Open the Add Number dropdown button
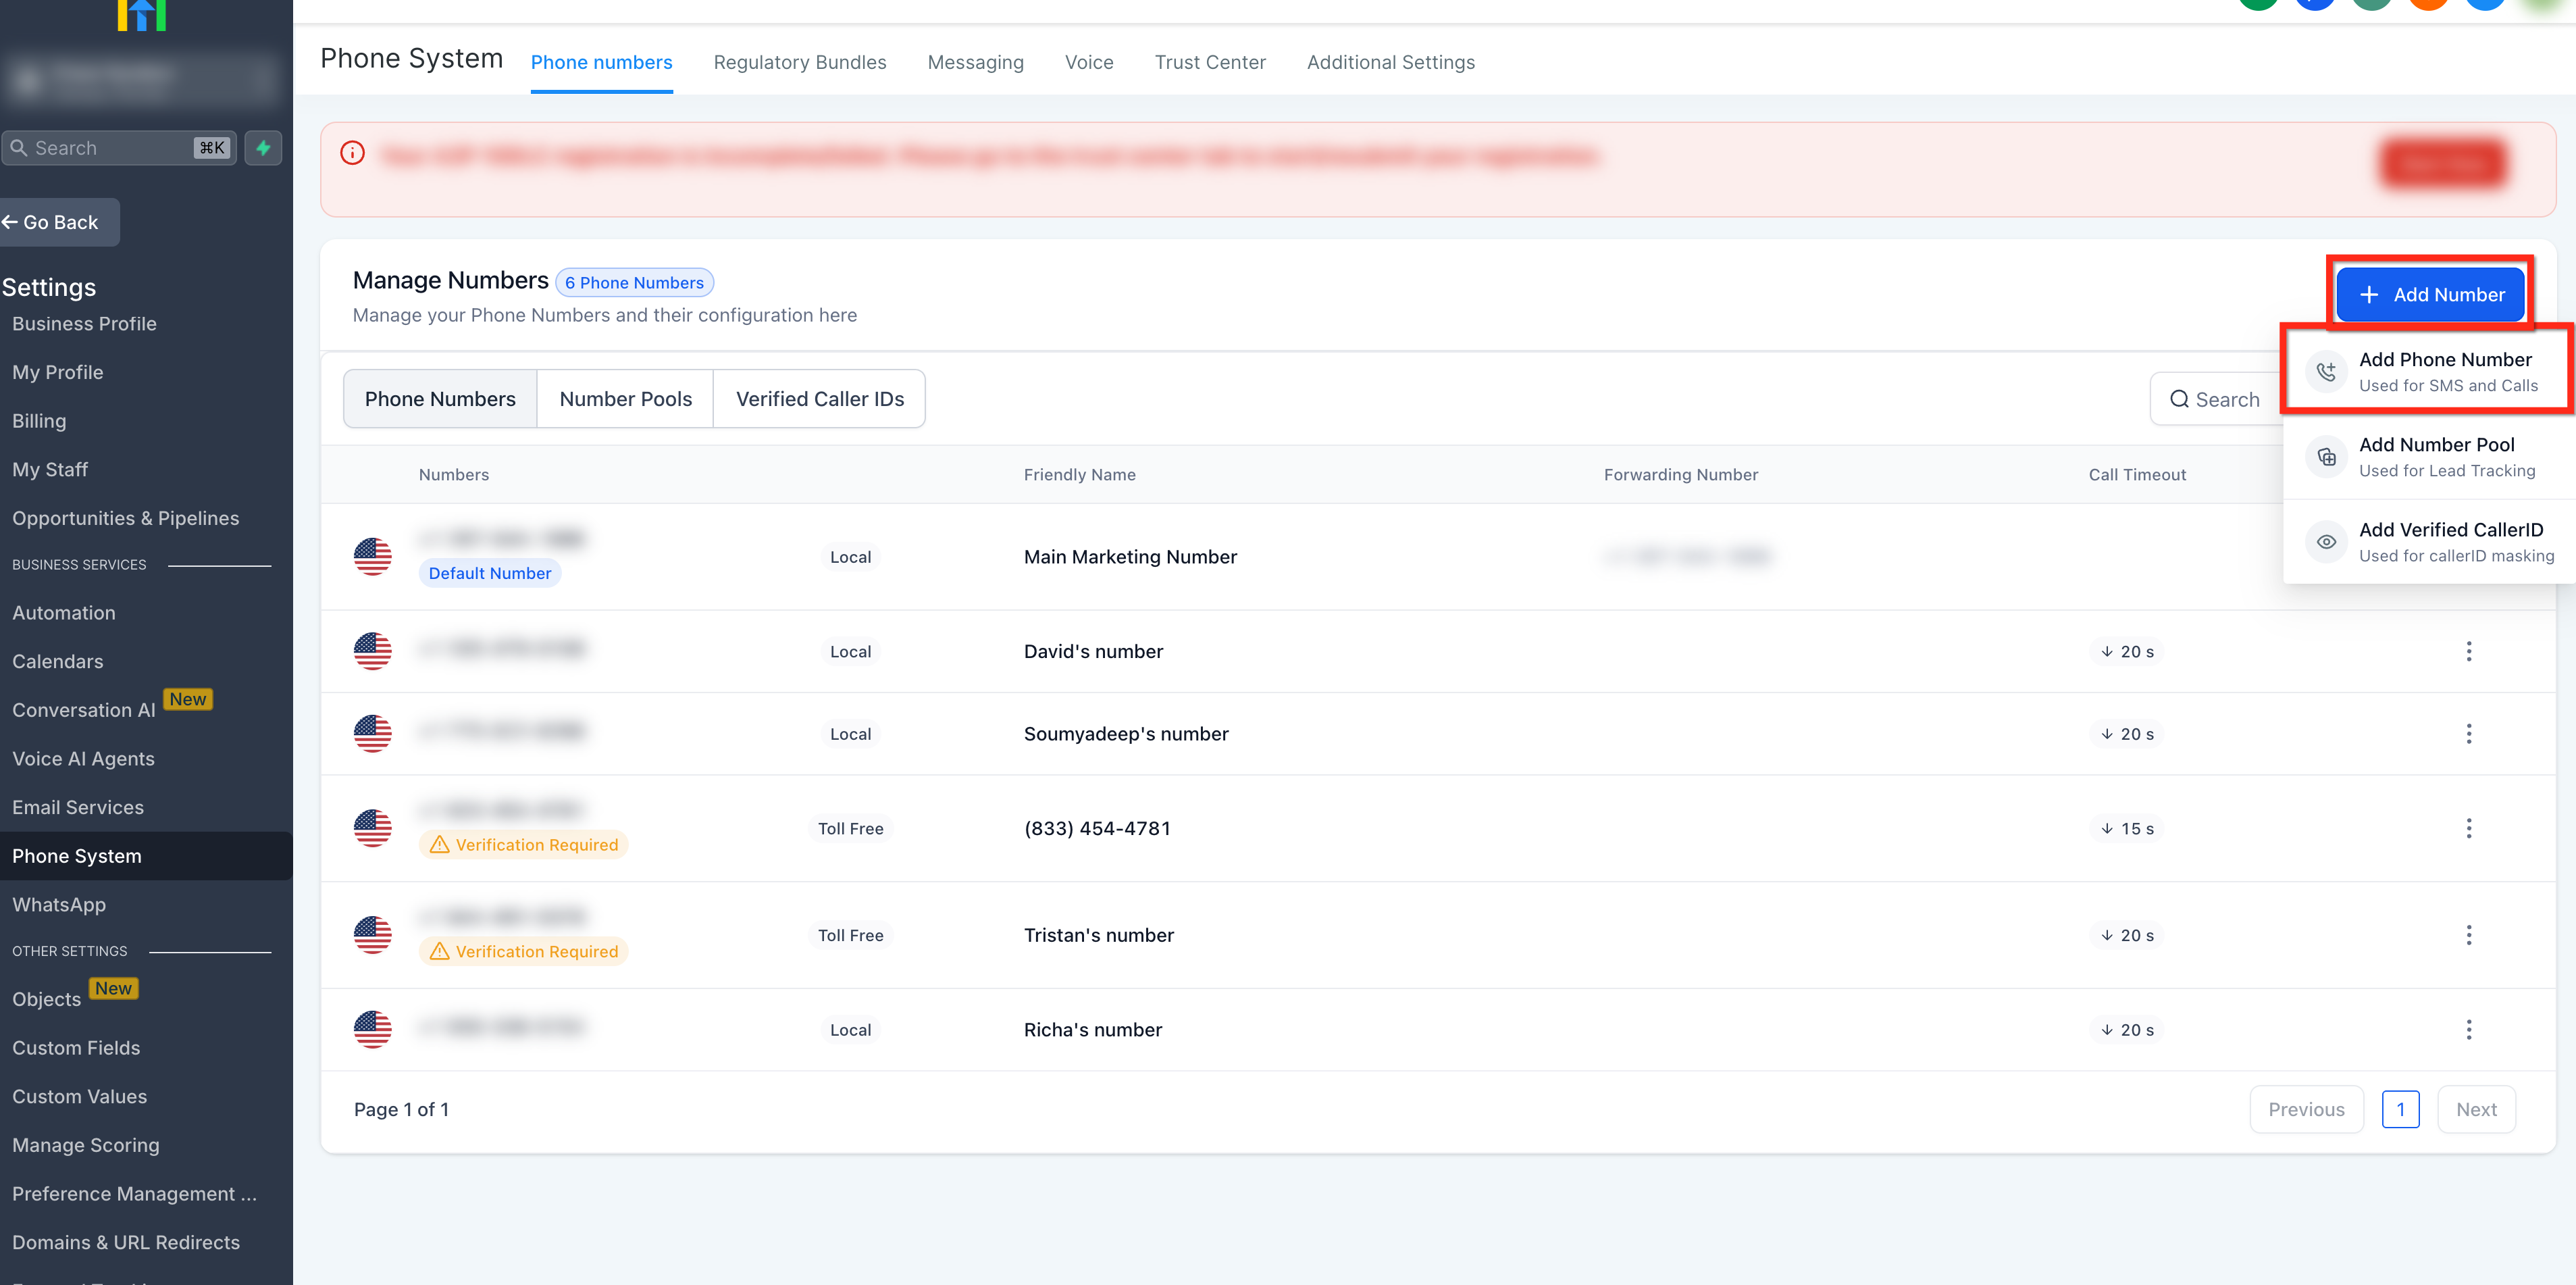The image size is (2576, 1285). tap(2430, 295)
